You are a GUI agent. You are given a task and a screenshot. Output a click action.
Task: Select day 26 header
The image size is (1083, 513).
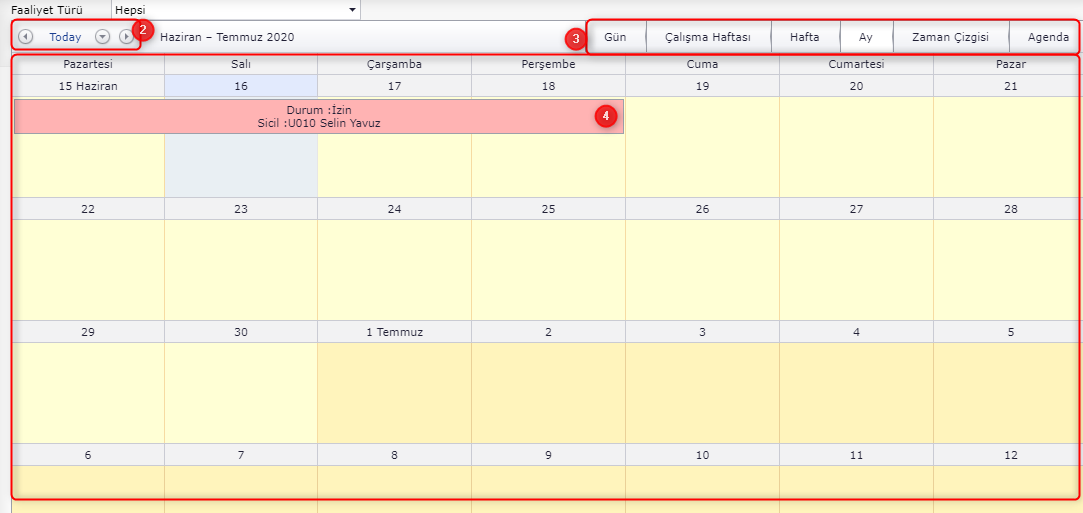point(702,209)
